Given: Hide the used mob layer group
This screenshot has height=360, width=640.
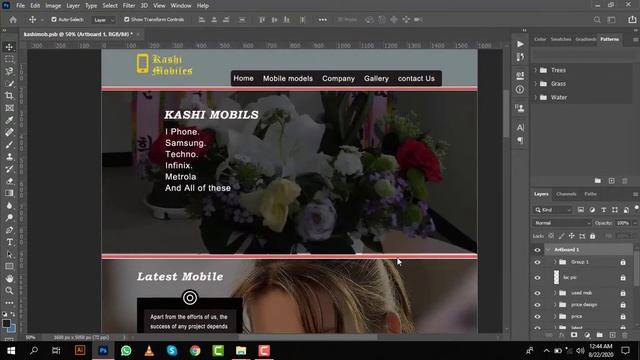Looking at the screenshot, I should pyautogui.click(x=538, y=293).
